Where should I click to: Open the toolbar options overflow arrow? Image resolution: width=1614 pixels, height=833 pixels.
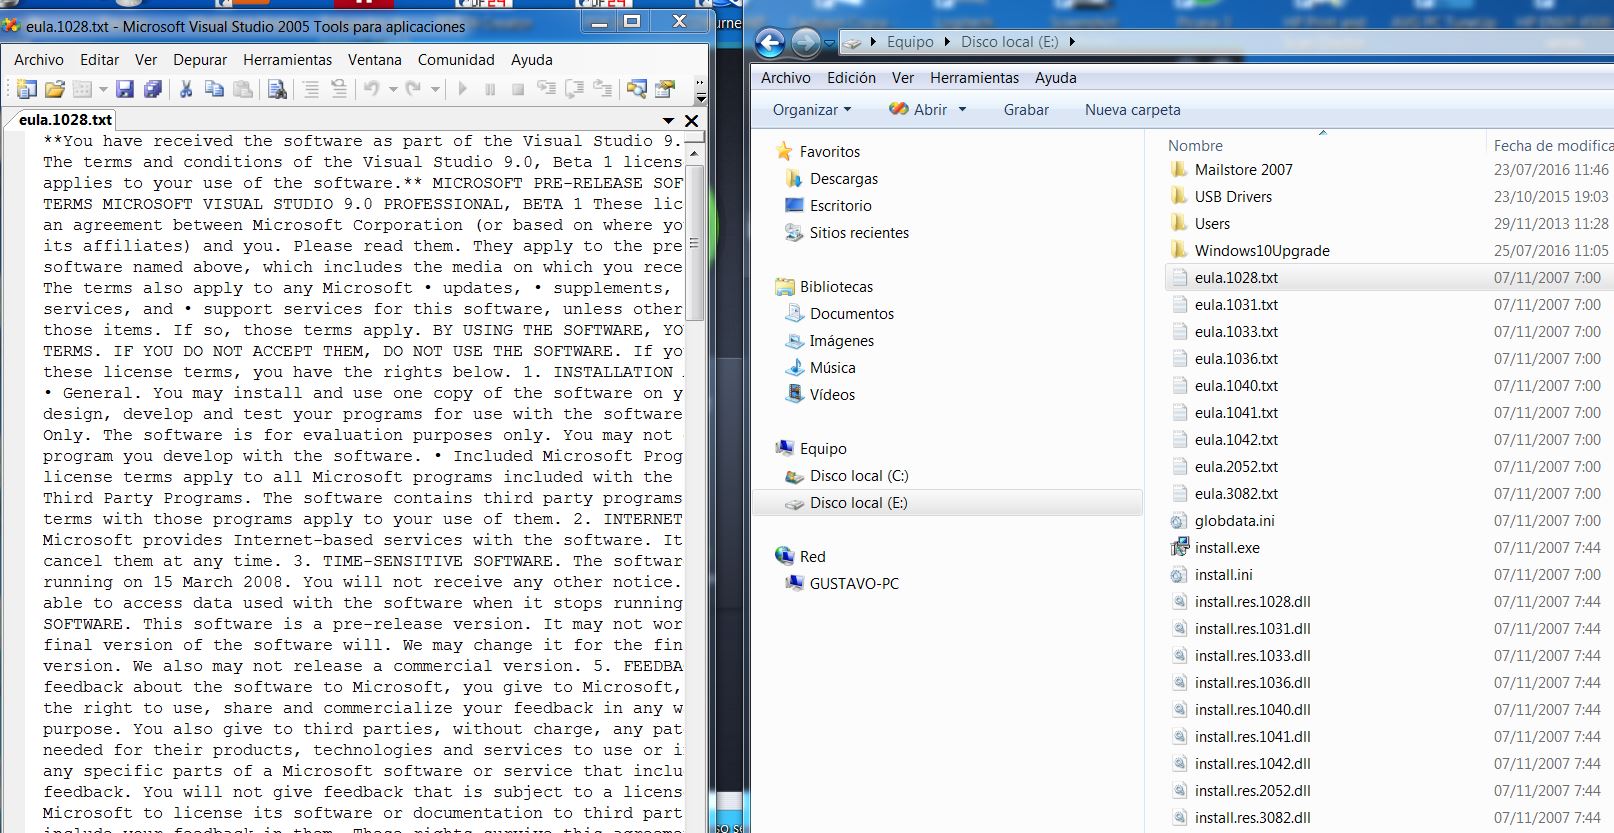[701, 89]
